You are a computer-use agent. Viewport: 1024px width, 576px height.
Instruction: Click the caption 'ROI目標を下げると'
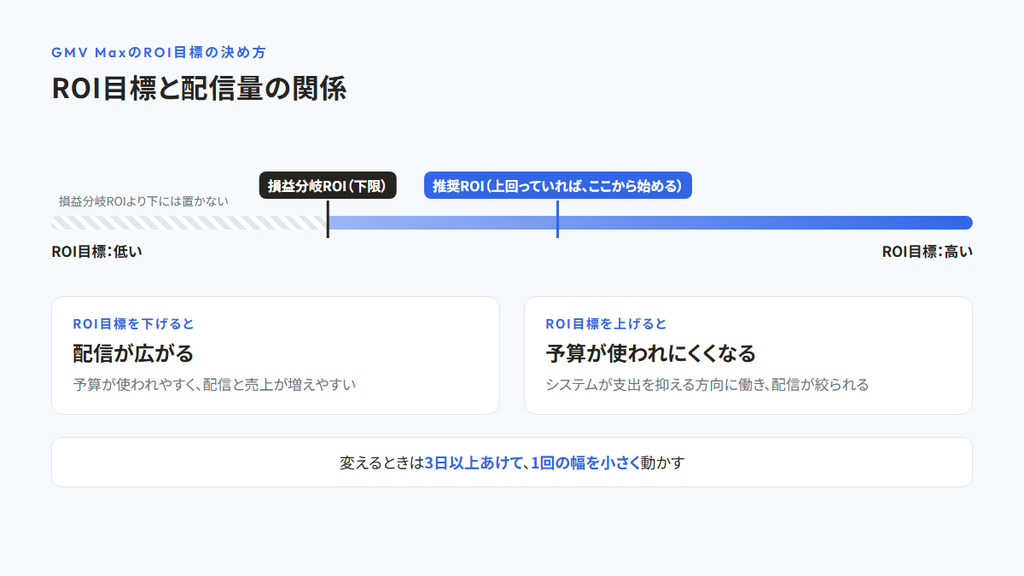click(133, 324)
